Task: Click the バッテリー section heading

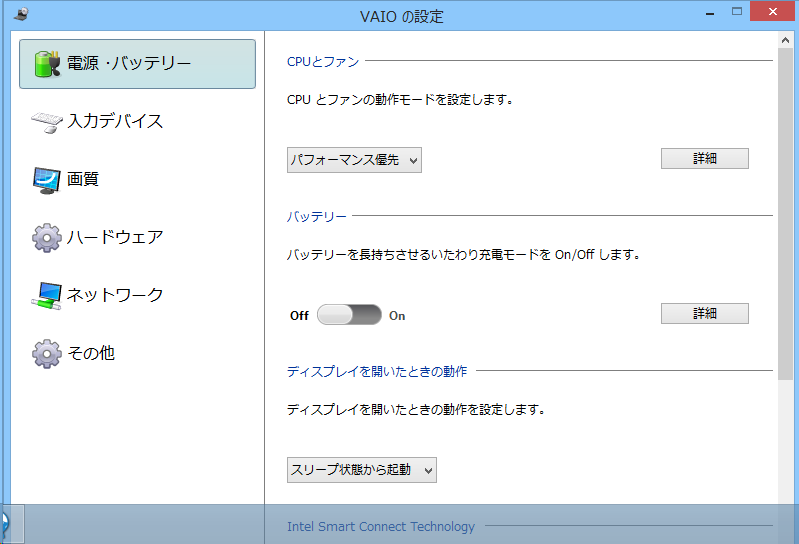Action: (316, 216)
